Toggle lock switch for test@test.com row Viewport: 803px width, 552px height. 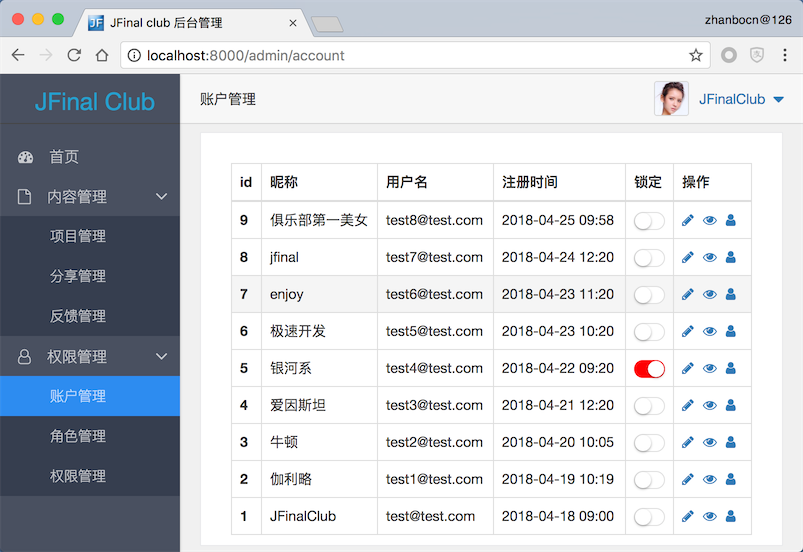pos(649,517)
